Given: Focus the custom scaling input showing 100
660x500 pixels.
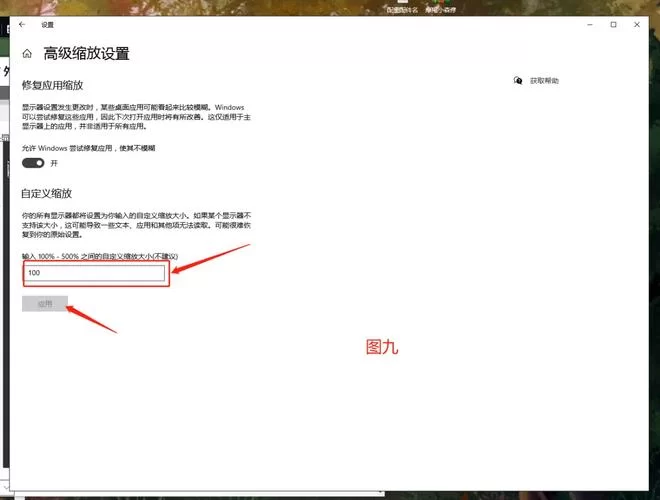Looking at the screenshot, I should point(94,273).
